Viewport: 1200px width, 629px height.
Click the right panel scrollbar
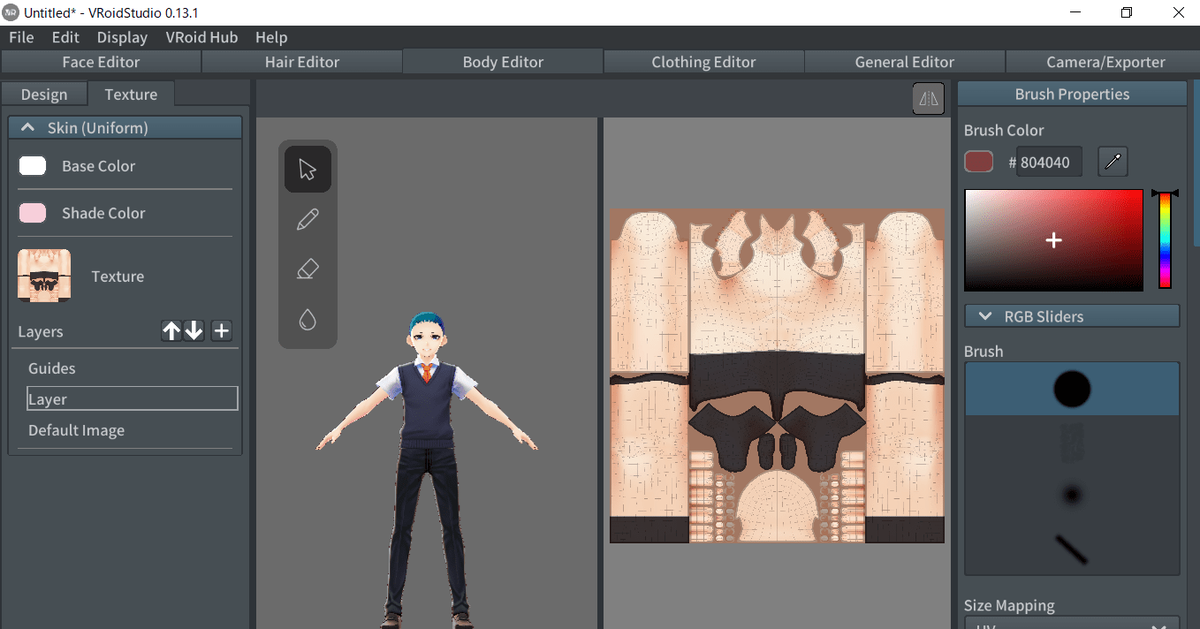coord(1196,165)
